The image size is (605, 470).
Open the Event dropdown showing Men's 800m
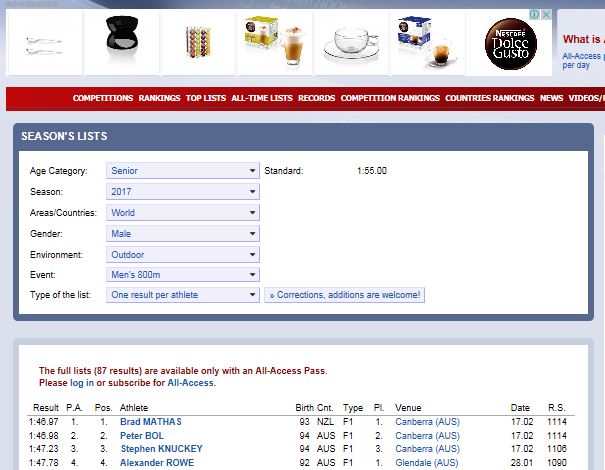(x=182, y=275)
